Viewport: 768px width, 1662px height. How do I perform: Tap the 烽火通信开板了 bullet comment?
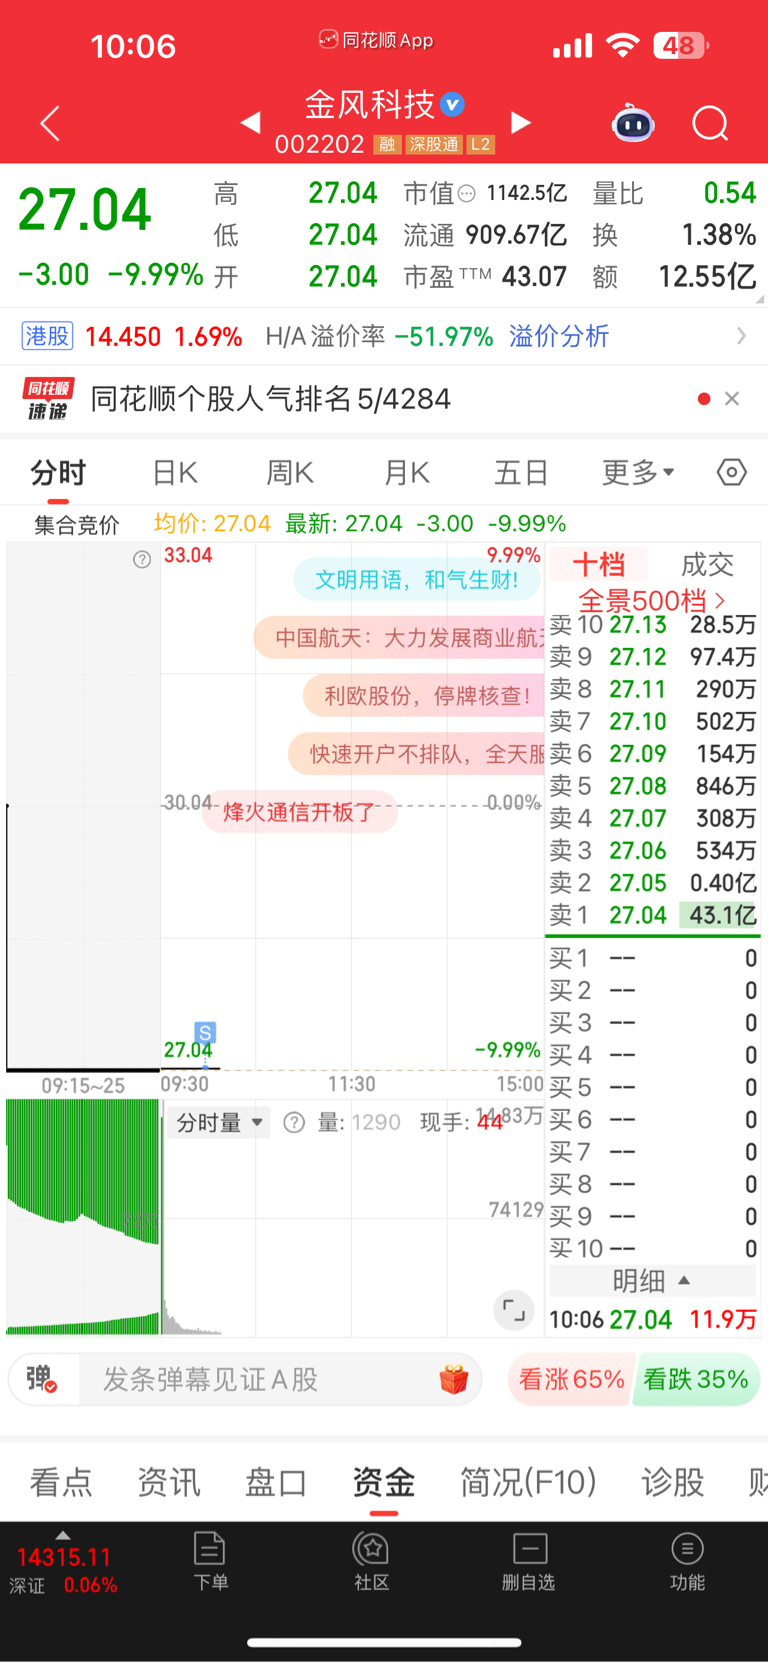pyautogui.click(x=299, y=811)
